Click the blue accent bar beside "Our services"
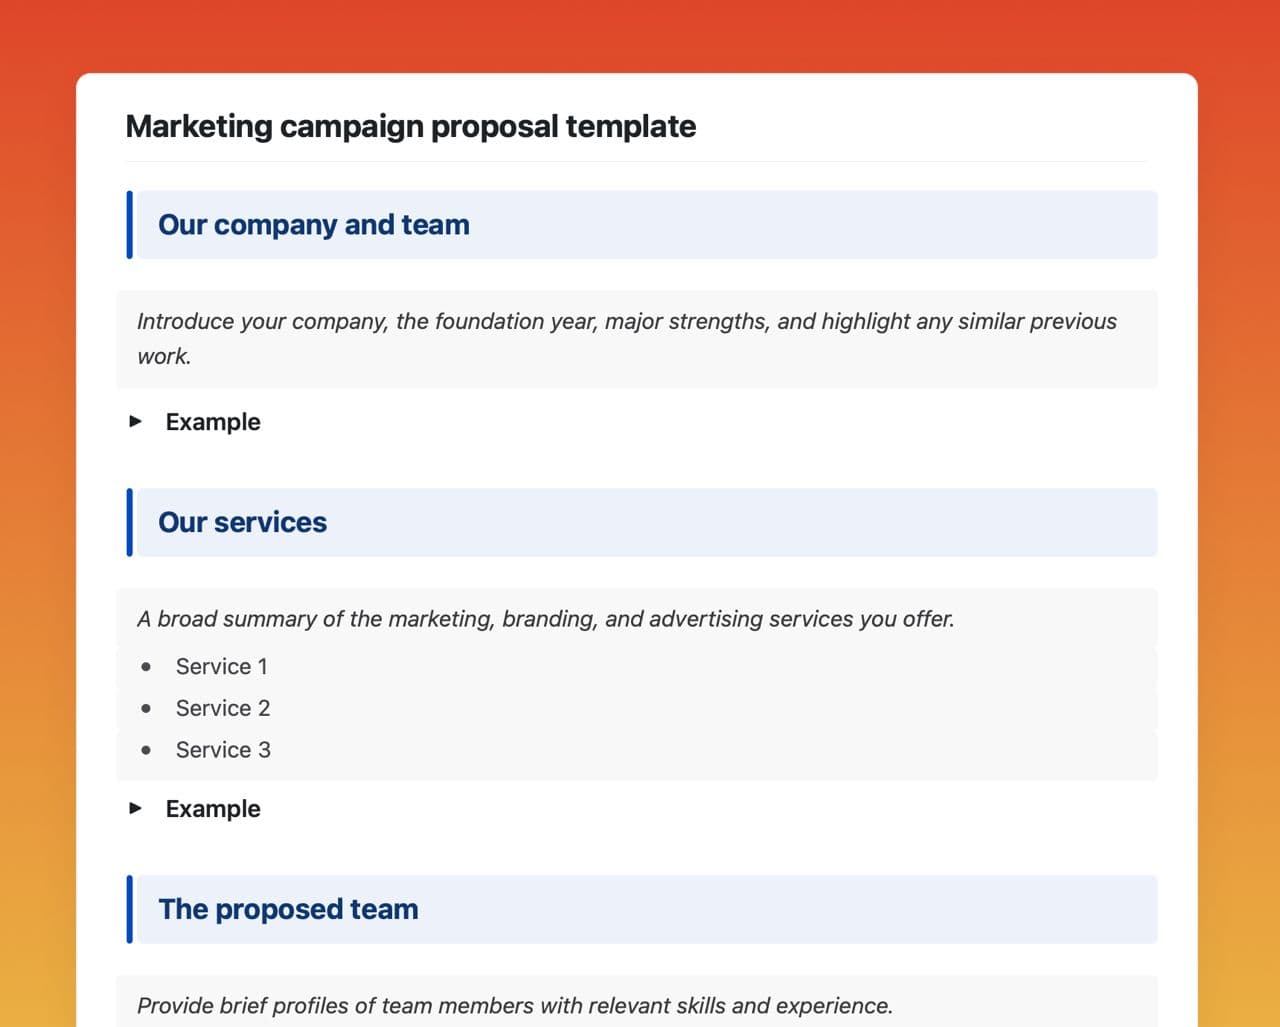The image size is (1280, 1027). (x=130, y=523)
